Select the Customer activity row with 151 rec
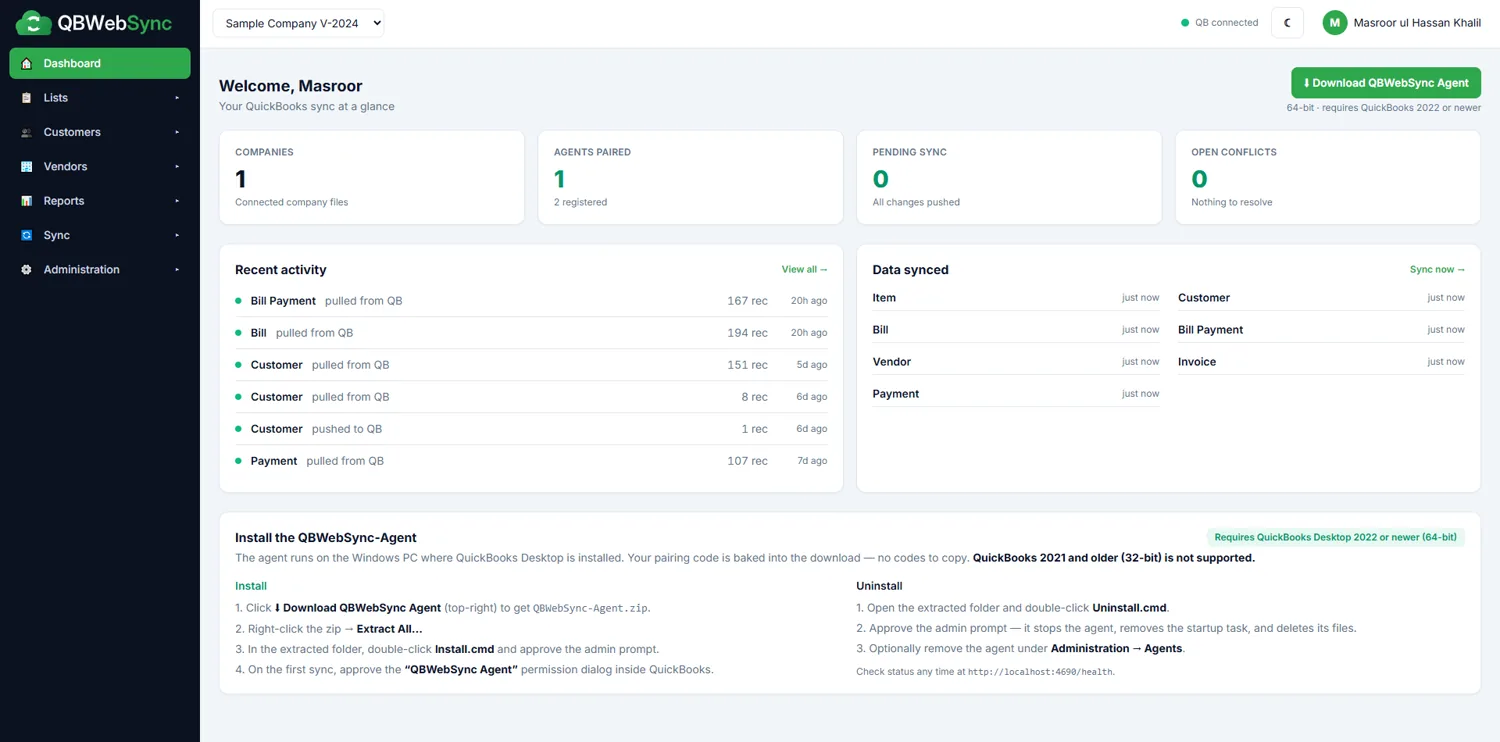 coord(531,365)
